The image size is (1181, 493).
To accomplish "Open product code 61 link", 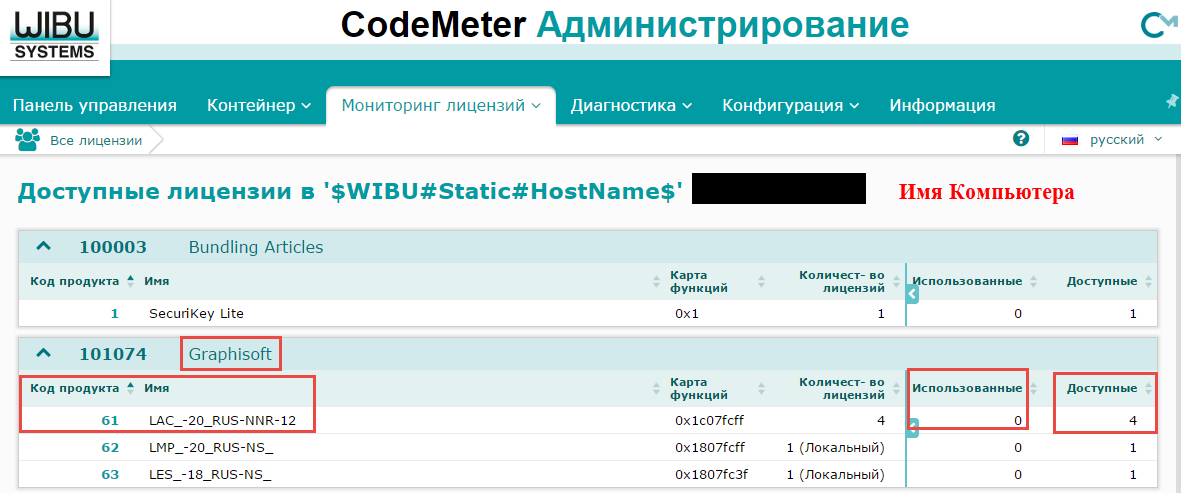I will (x=110, y=420).
